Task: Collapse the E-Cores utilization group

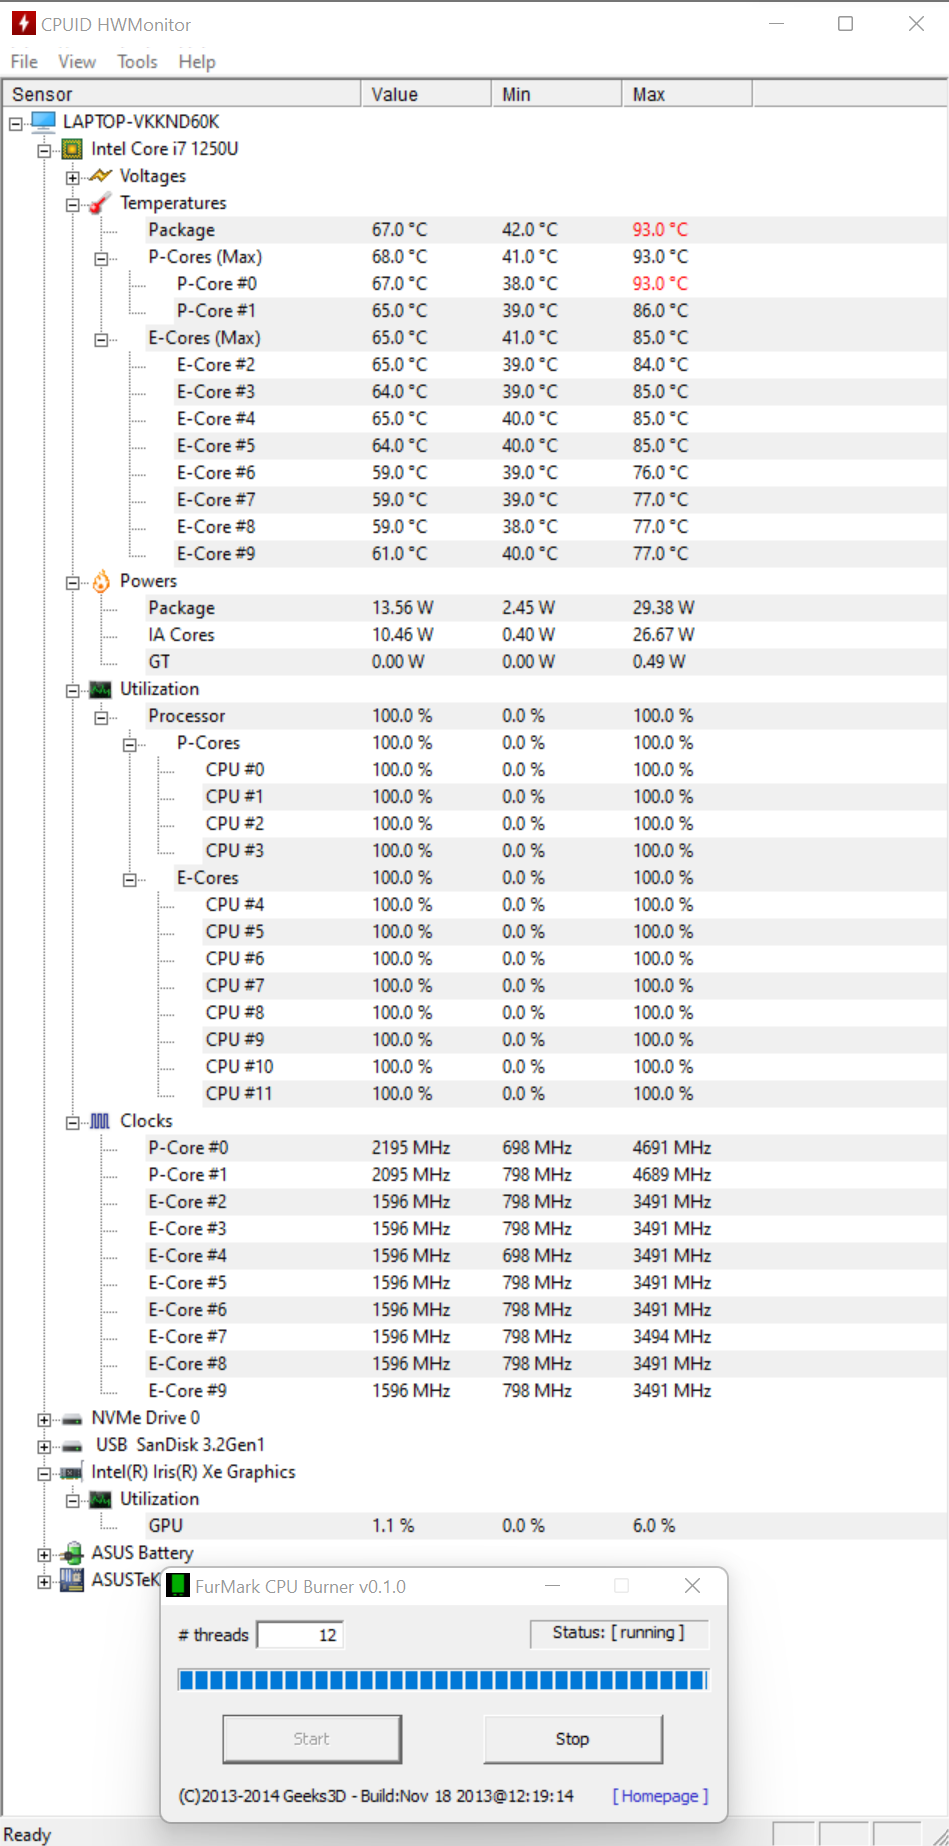Action: (129, 879)
